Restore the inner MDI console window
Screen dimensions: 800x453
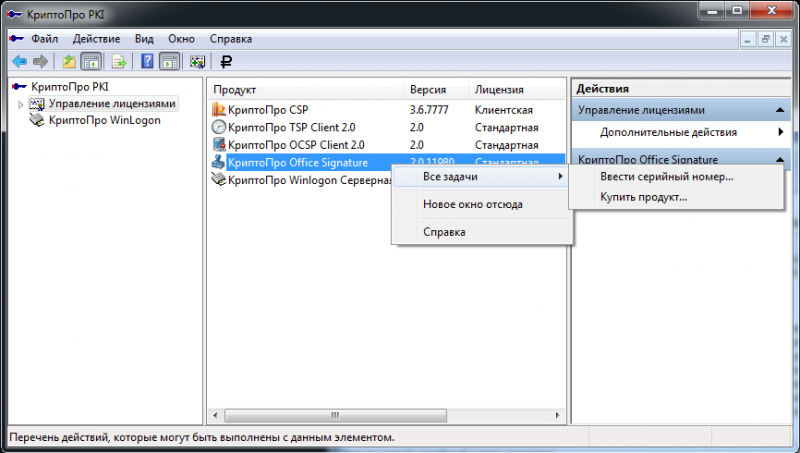click(x=765, y=39)
